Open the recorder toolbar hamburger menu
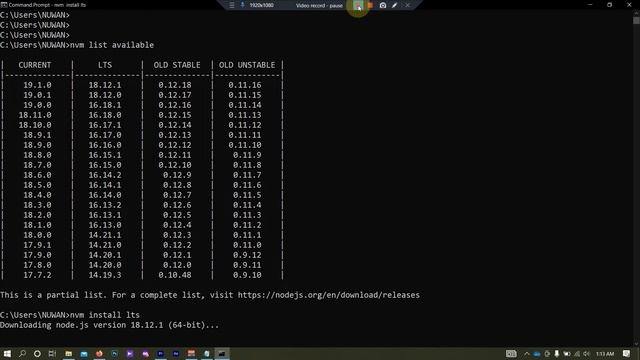Screen dimensions: 640x360 [x=232, y=5]
